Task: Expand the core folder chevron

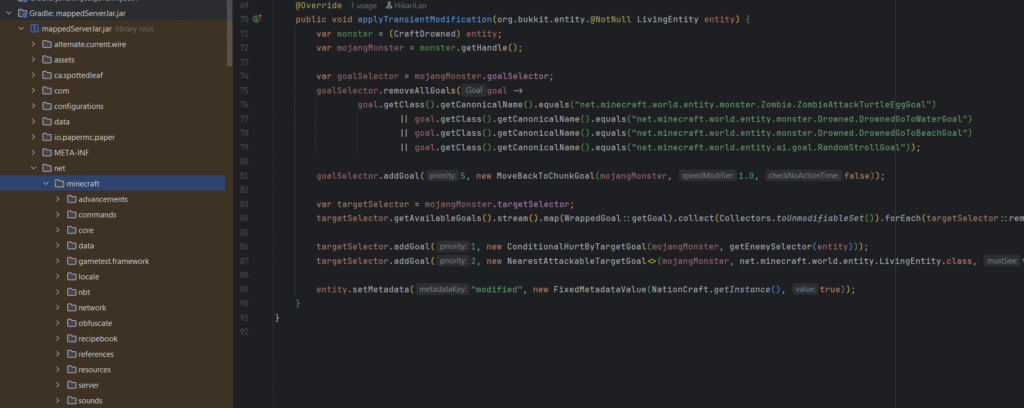Action: tap(57, 230)
